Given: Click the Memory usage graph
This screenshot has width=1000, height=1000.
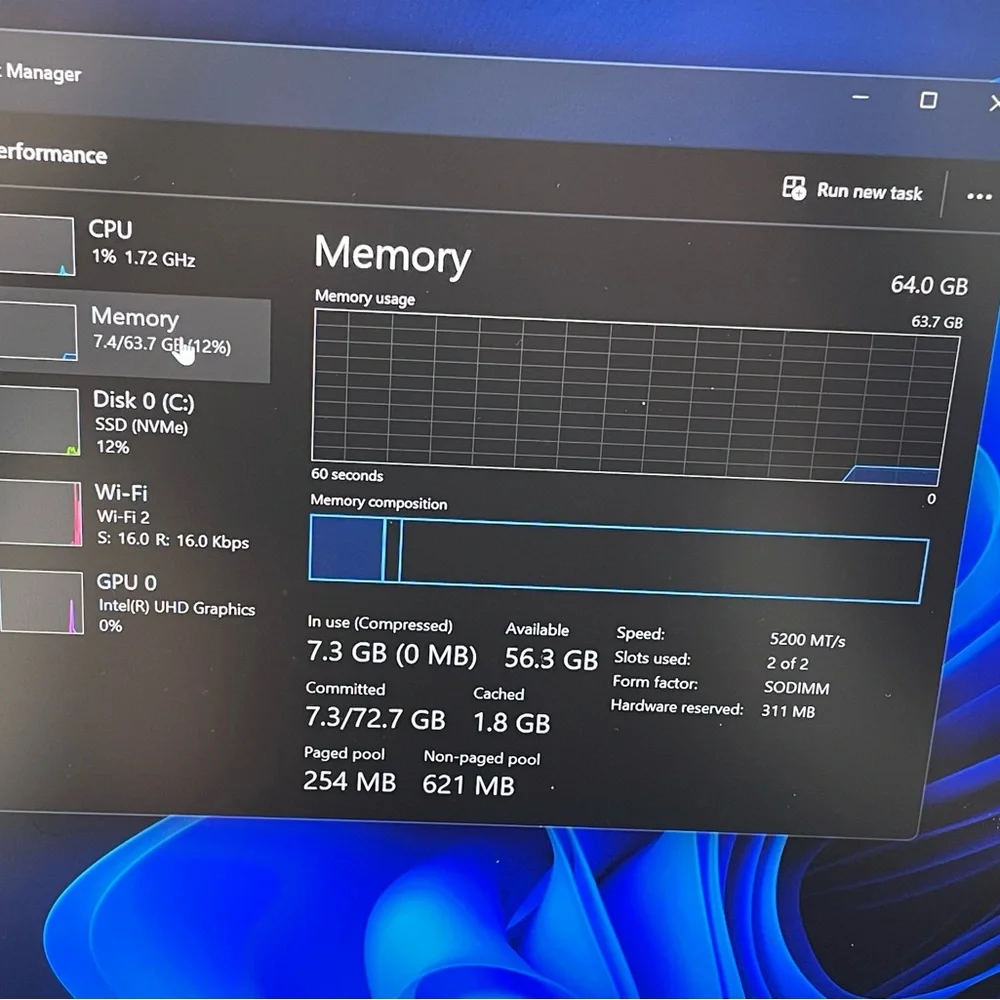Looking at the screenshot, I should pyautogui.click(x=634, y=395).
